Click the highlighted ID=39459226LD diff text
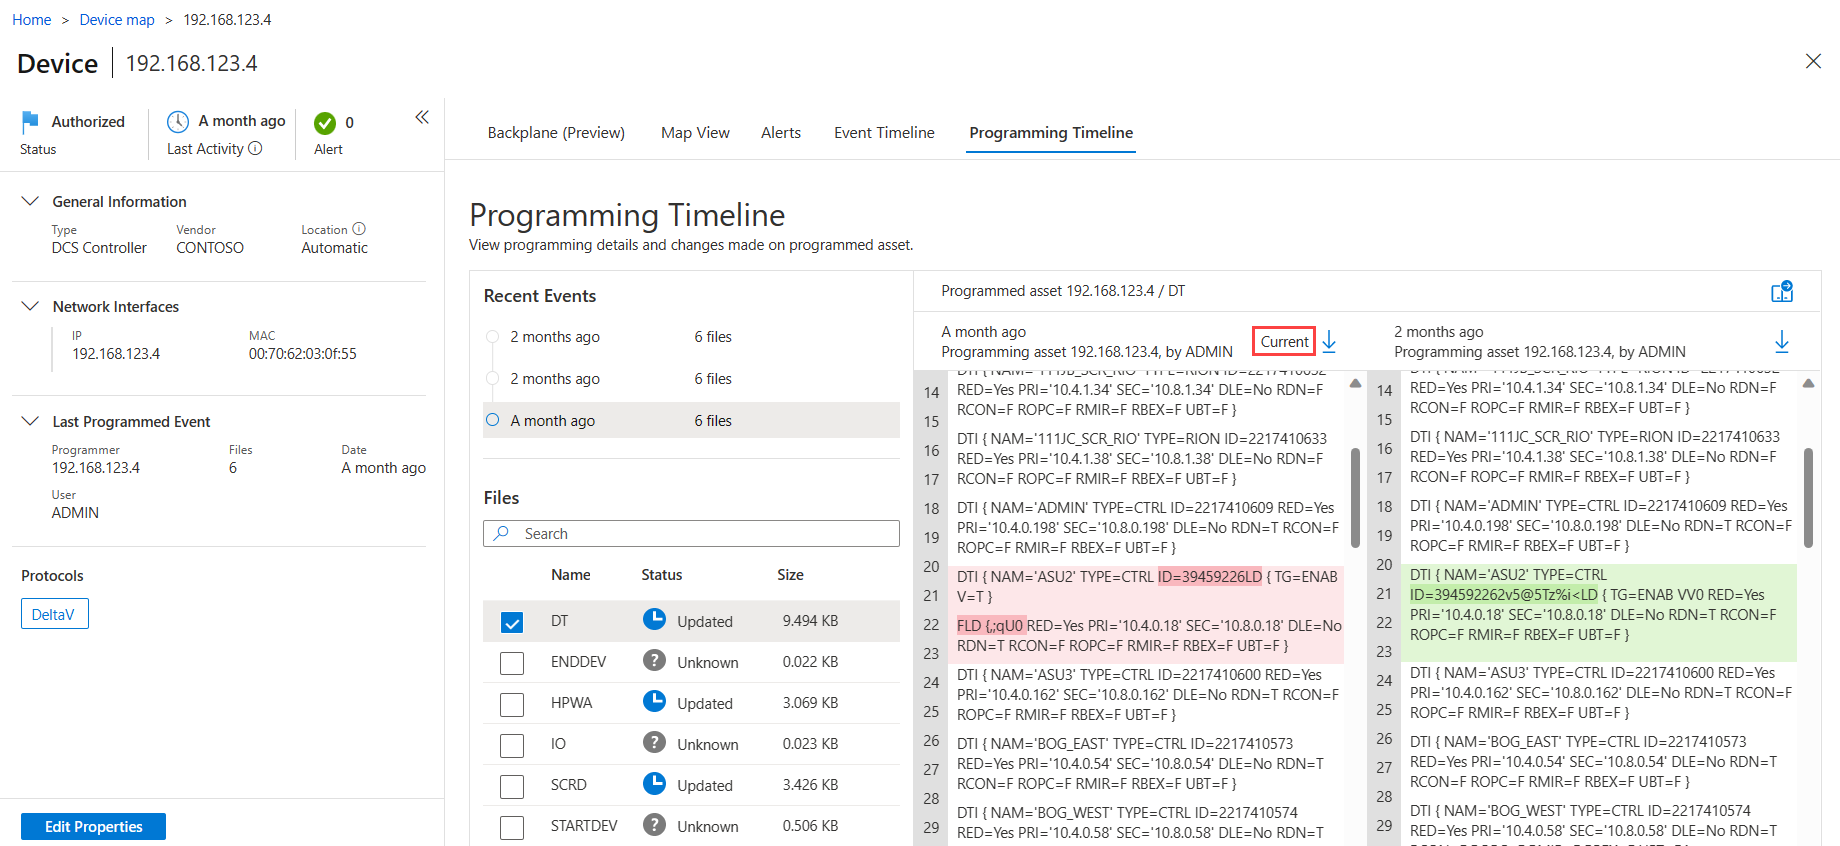 (x=1210, y=576)
